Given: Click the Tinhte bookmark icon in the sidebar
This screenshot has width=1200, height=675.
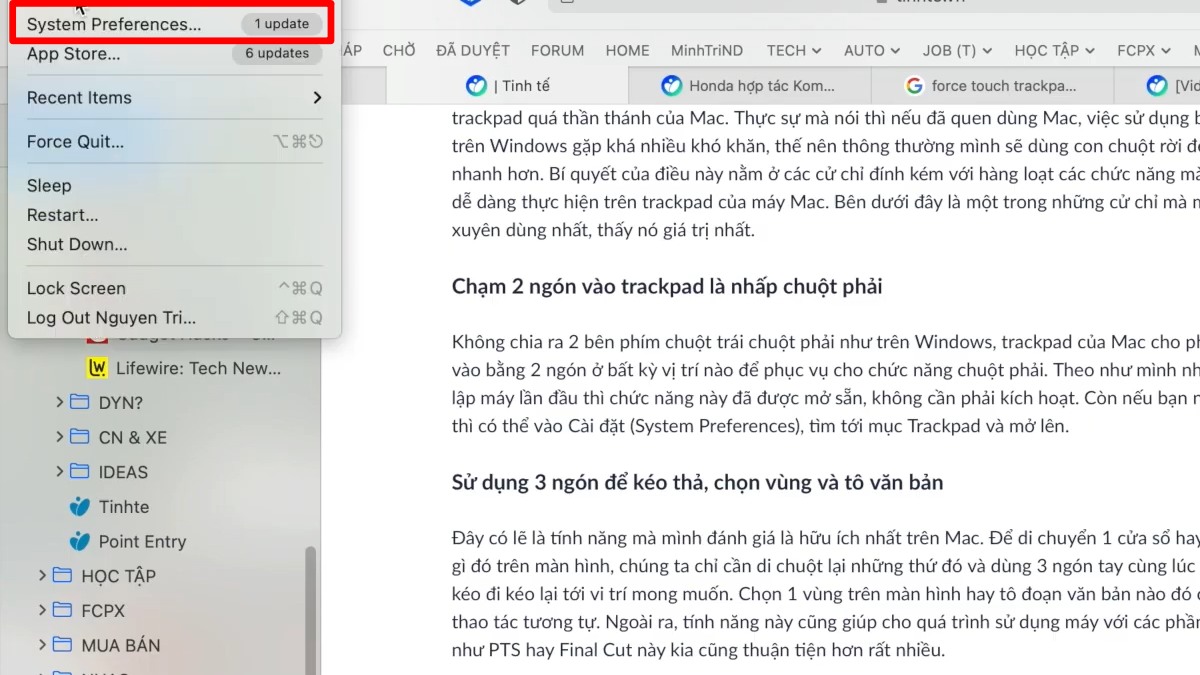Looking at the screenshot, I should [80, 507].
